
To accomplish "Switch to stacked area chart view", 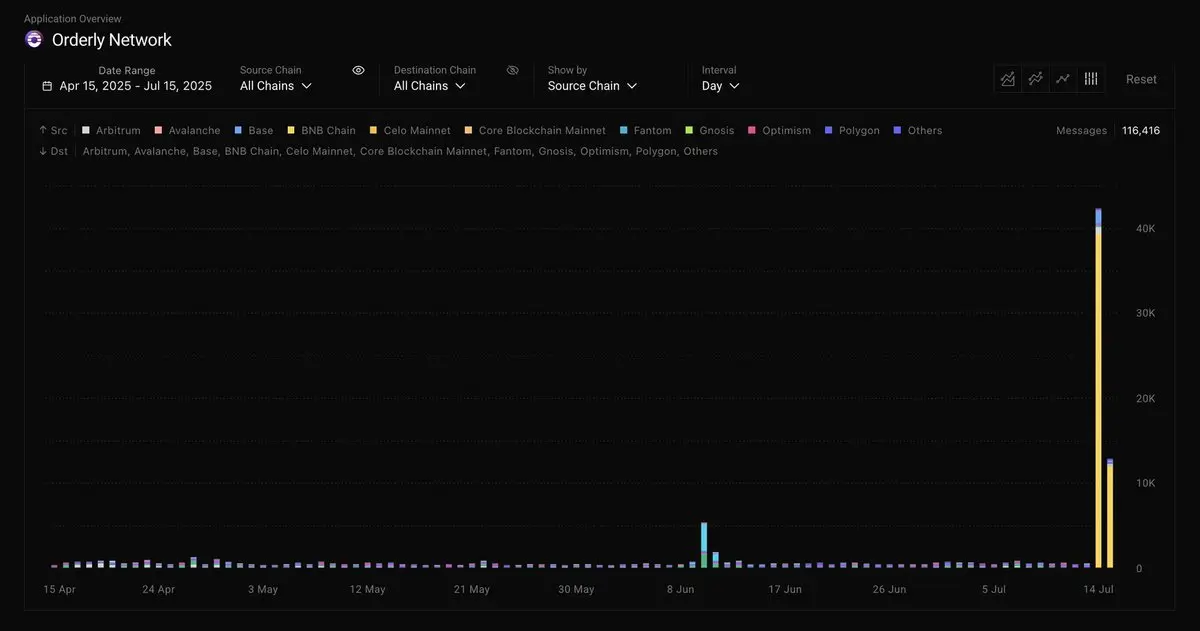I will [1008, 79].
